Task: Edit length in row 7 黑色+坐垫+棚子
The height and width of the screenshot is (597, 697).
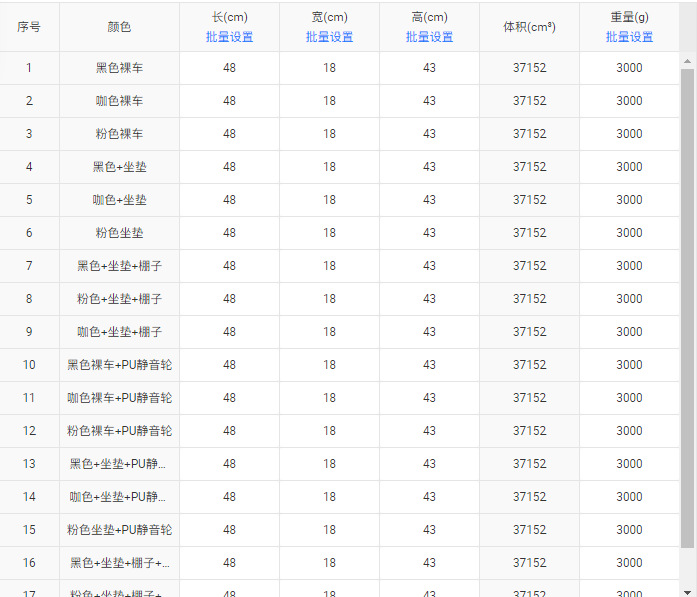Action: 229,266
